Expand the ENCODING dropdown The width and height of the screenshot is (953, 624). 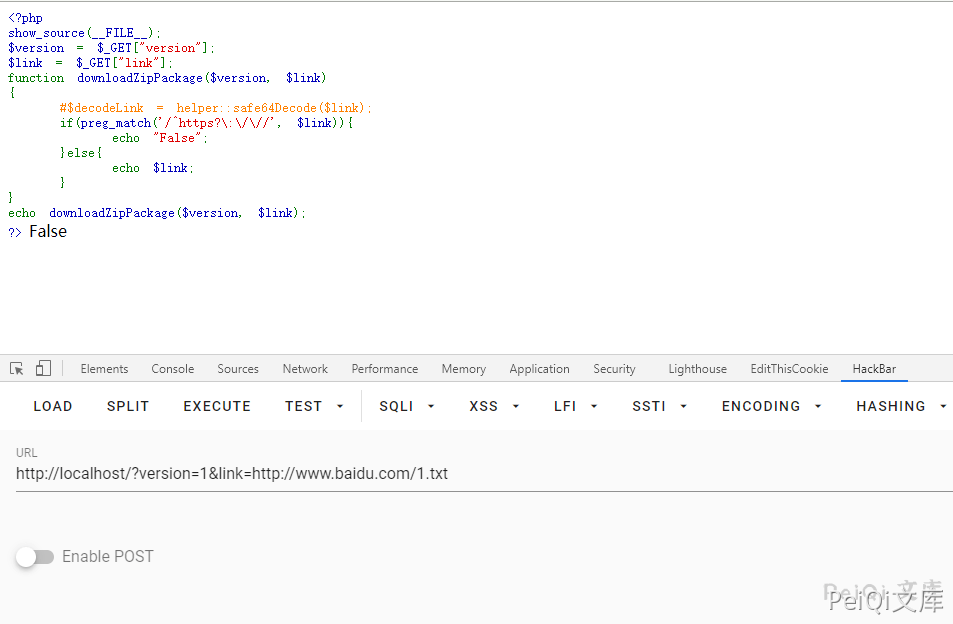tap(771, 407)
